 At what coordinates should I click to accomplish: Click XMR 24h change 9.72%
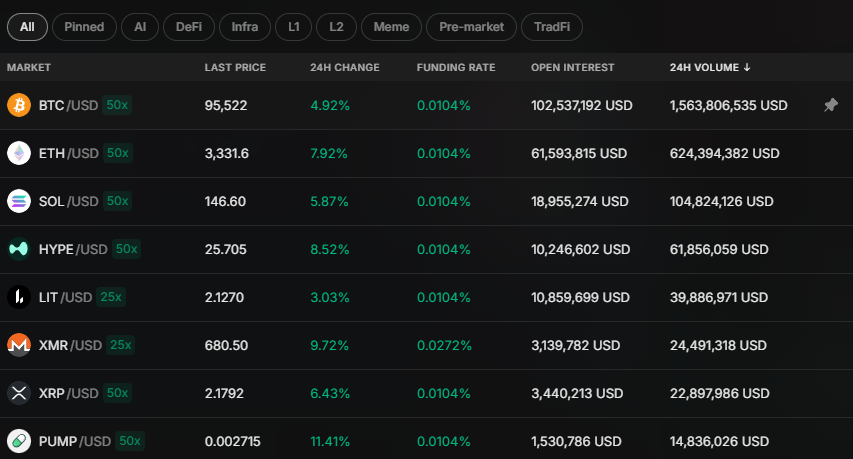click(x=329, y=345)
